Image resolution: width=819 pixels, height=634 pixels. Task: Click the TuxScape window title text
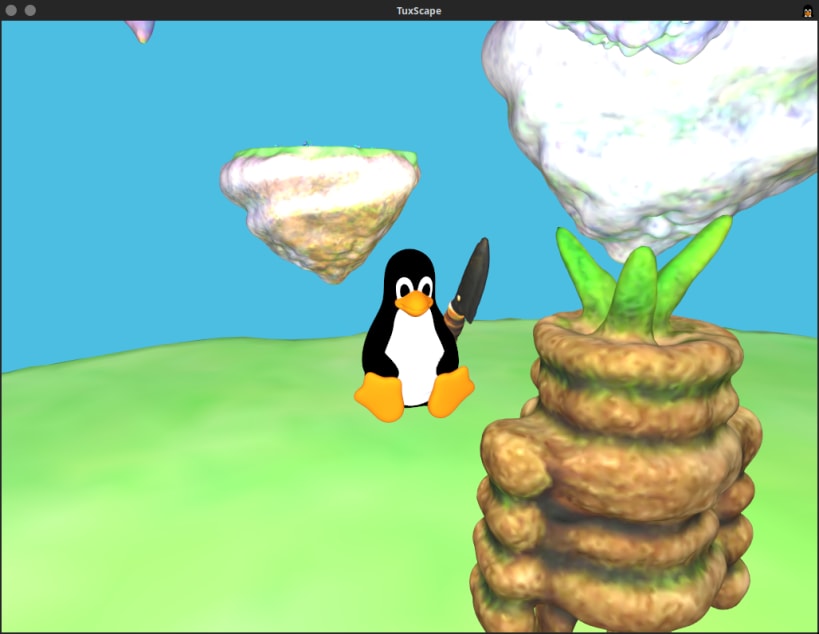tap(419, 11)
